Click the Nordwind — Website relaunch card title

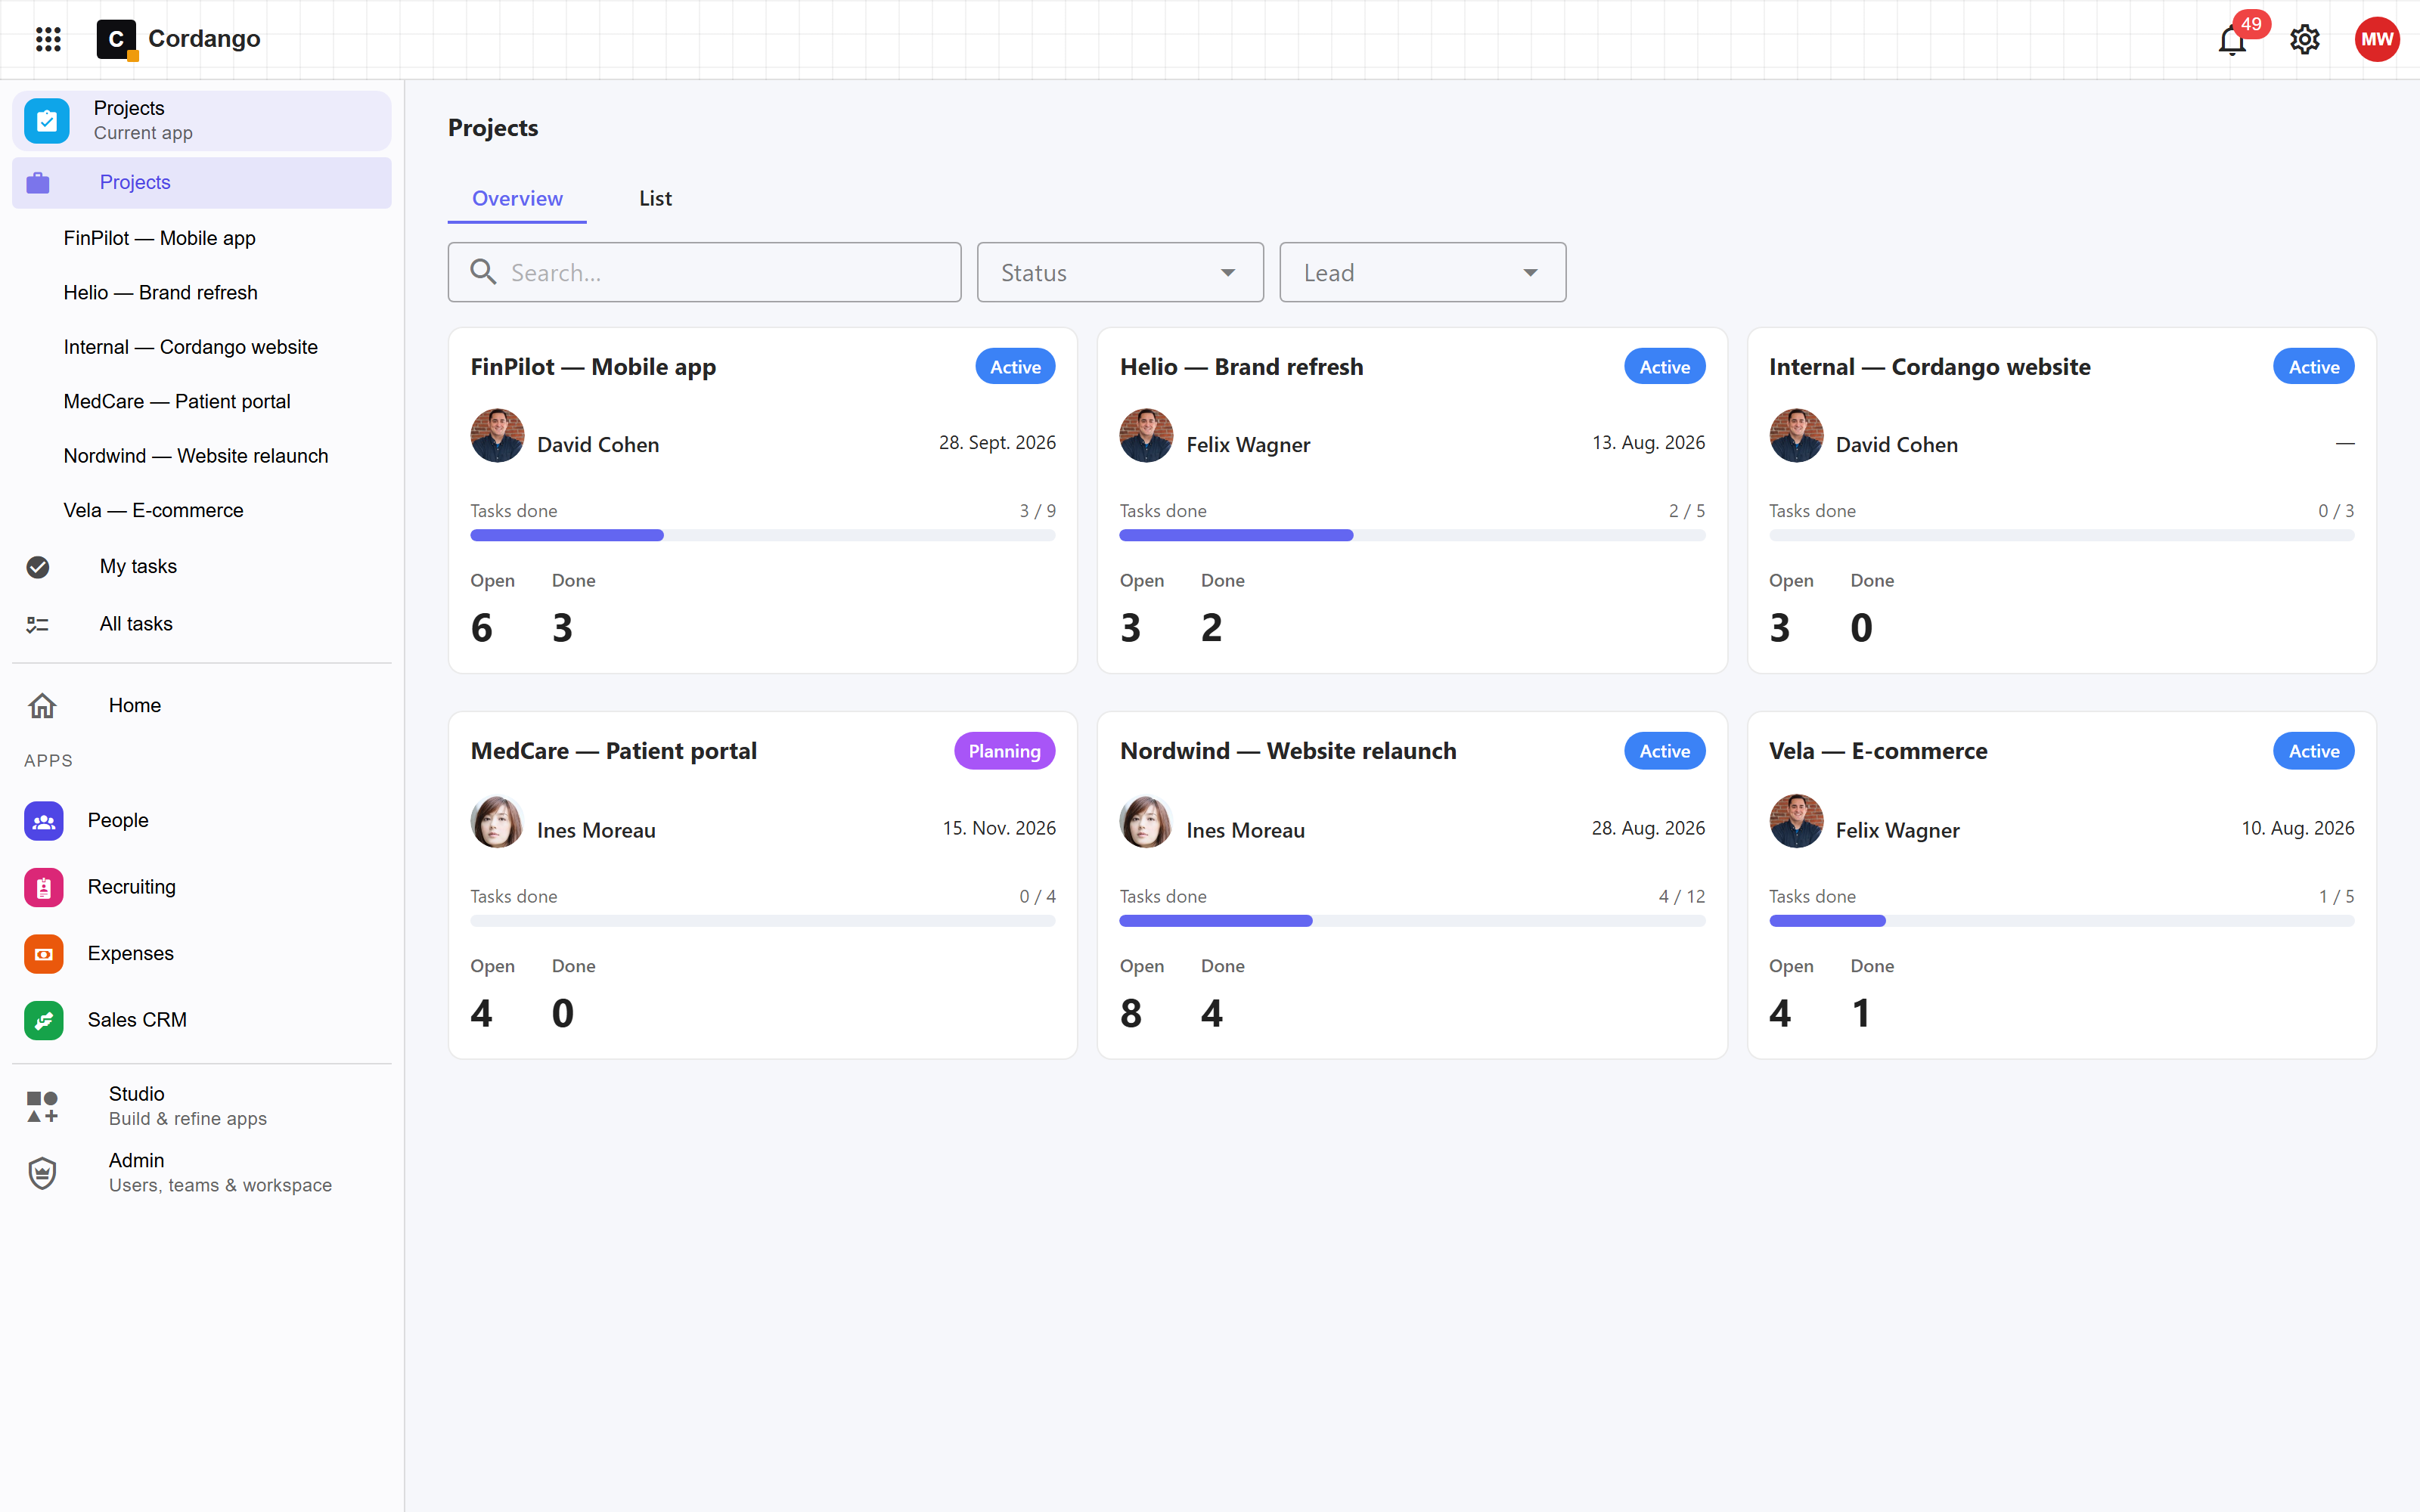pyautogui.click(x=1288, y=751)
